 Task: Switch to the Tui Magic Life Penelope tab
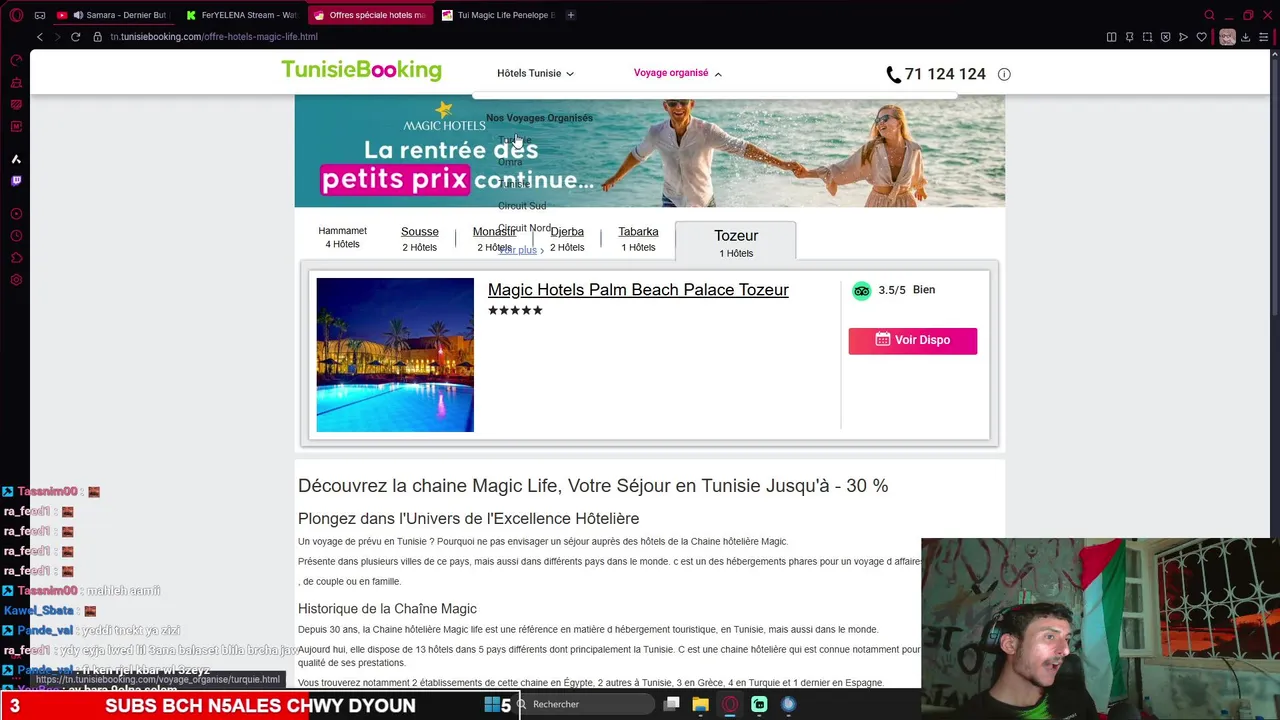point(498,15)
